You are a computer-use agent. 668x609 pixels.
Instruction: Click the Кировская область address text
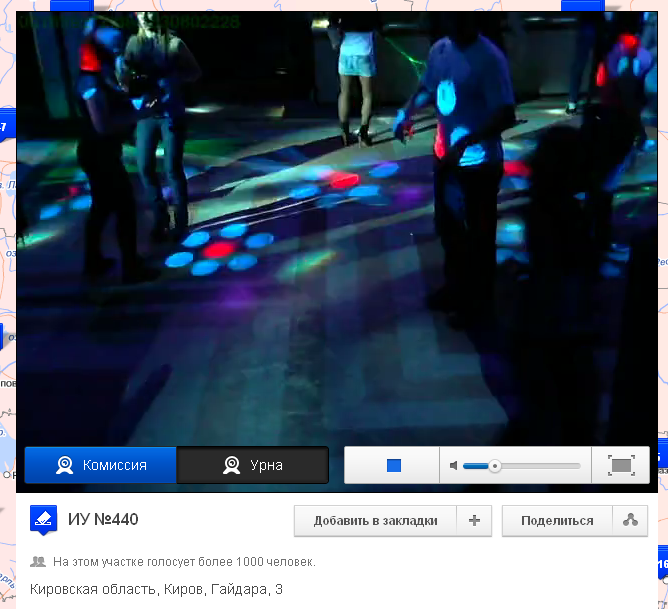(x=156, y=589)
